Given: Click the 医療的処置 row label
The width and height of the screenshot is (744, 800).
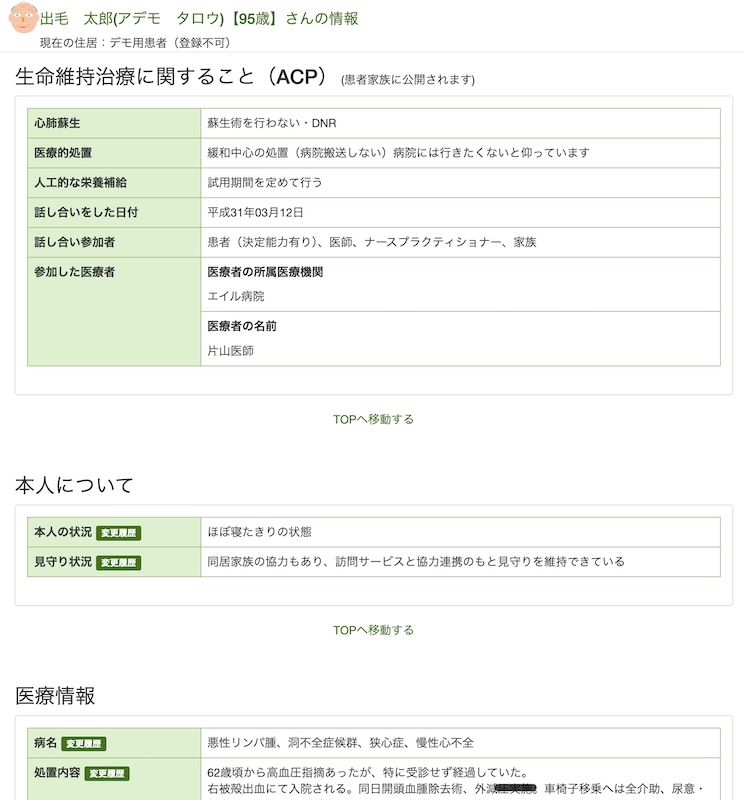Looking at the screenshot, I should (64, 153).
